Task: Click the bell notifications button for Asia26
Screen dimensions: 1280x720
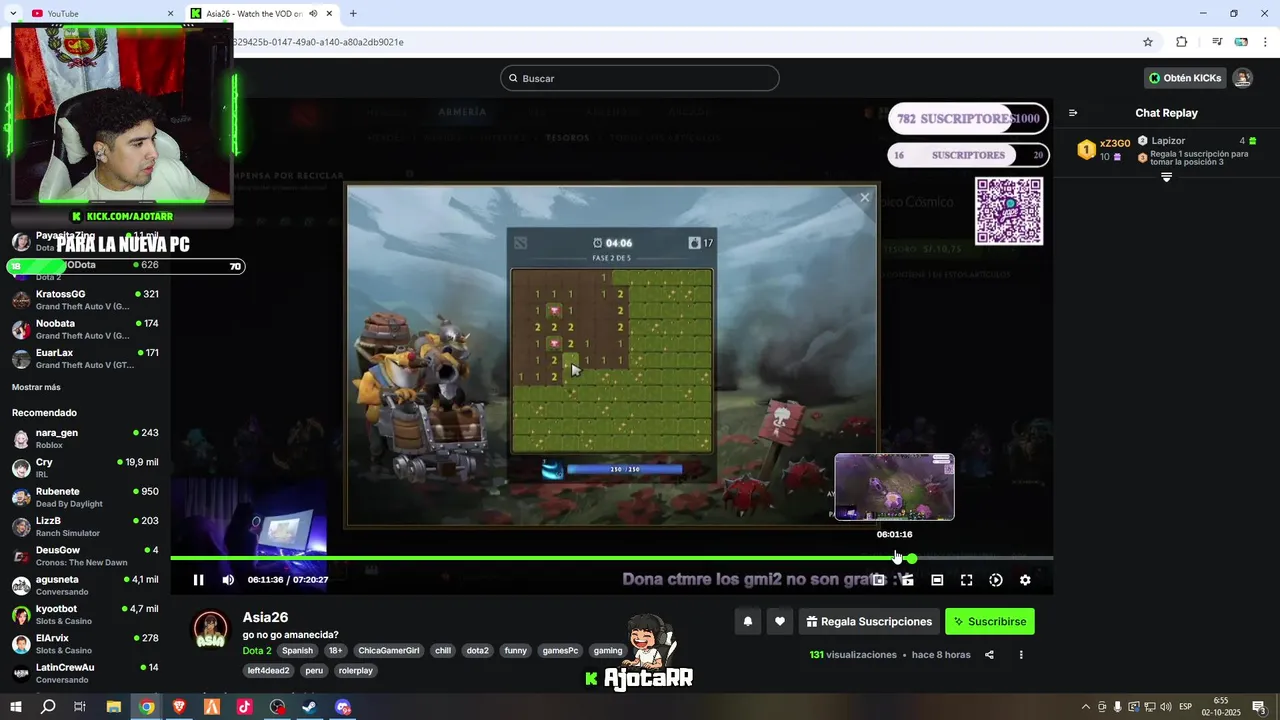Action: point(747,621)
